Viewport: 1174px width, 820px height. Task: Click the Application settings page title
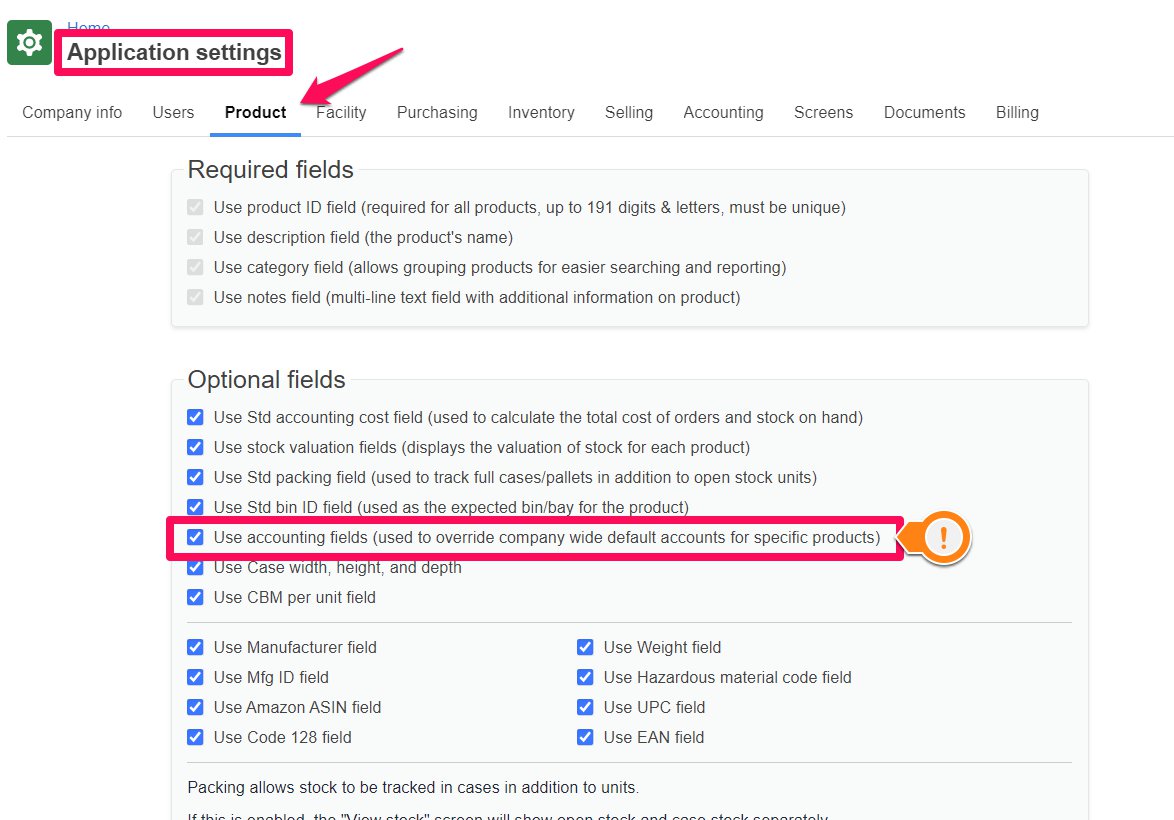tap(174, 52)
